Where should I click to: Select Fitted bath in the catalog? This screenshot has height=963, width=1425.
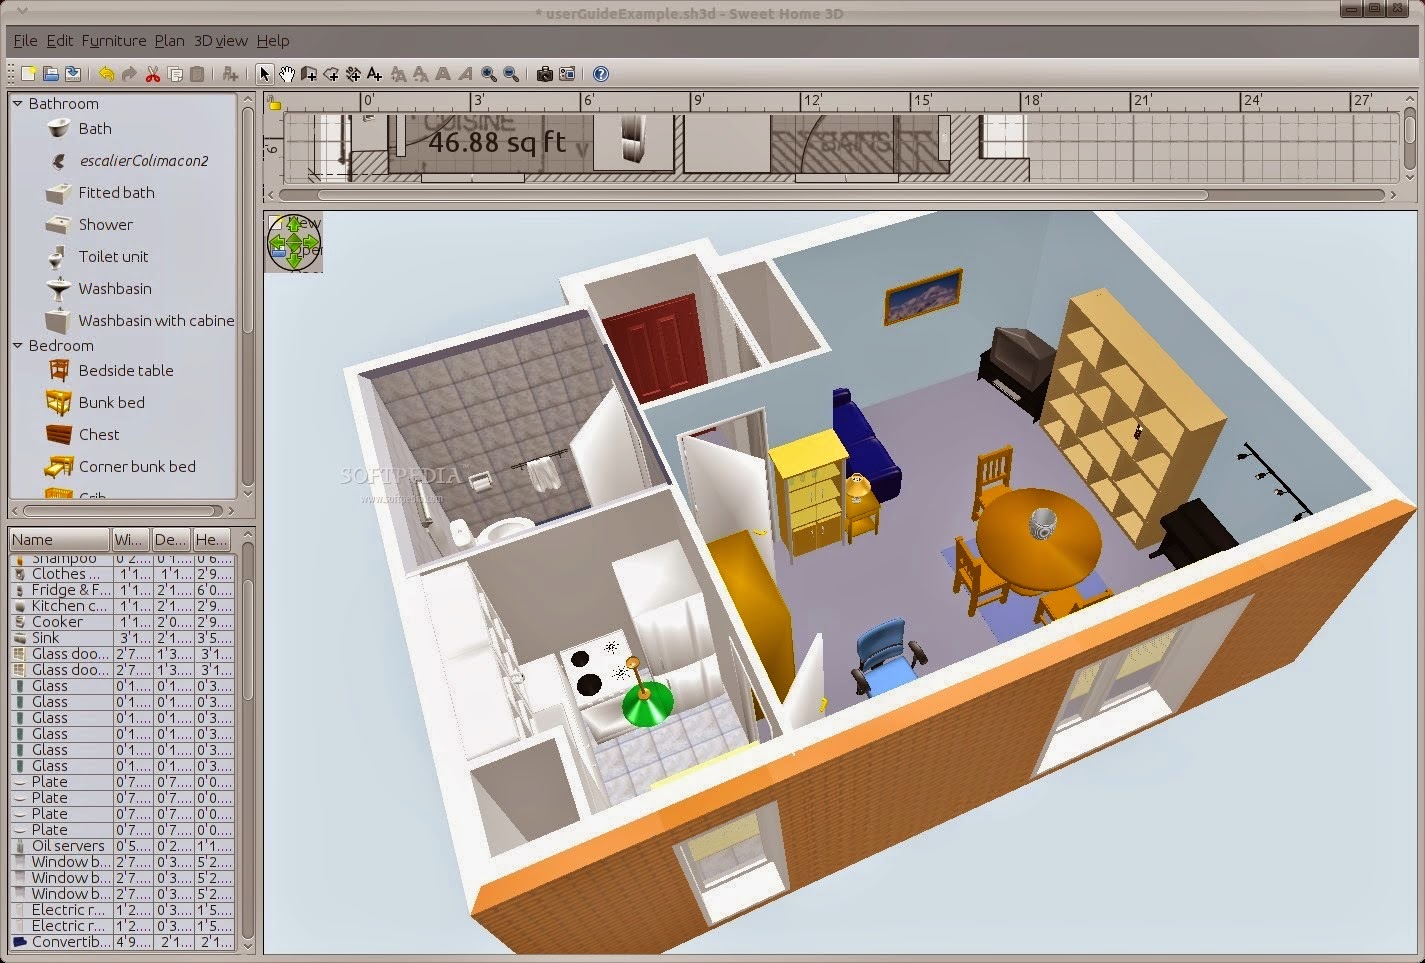[x=117, y=193]
